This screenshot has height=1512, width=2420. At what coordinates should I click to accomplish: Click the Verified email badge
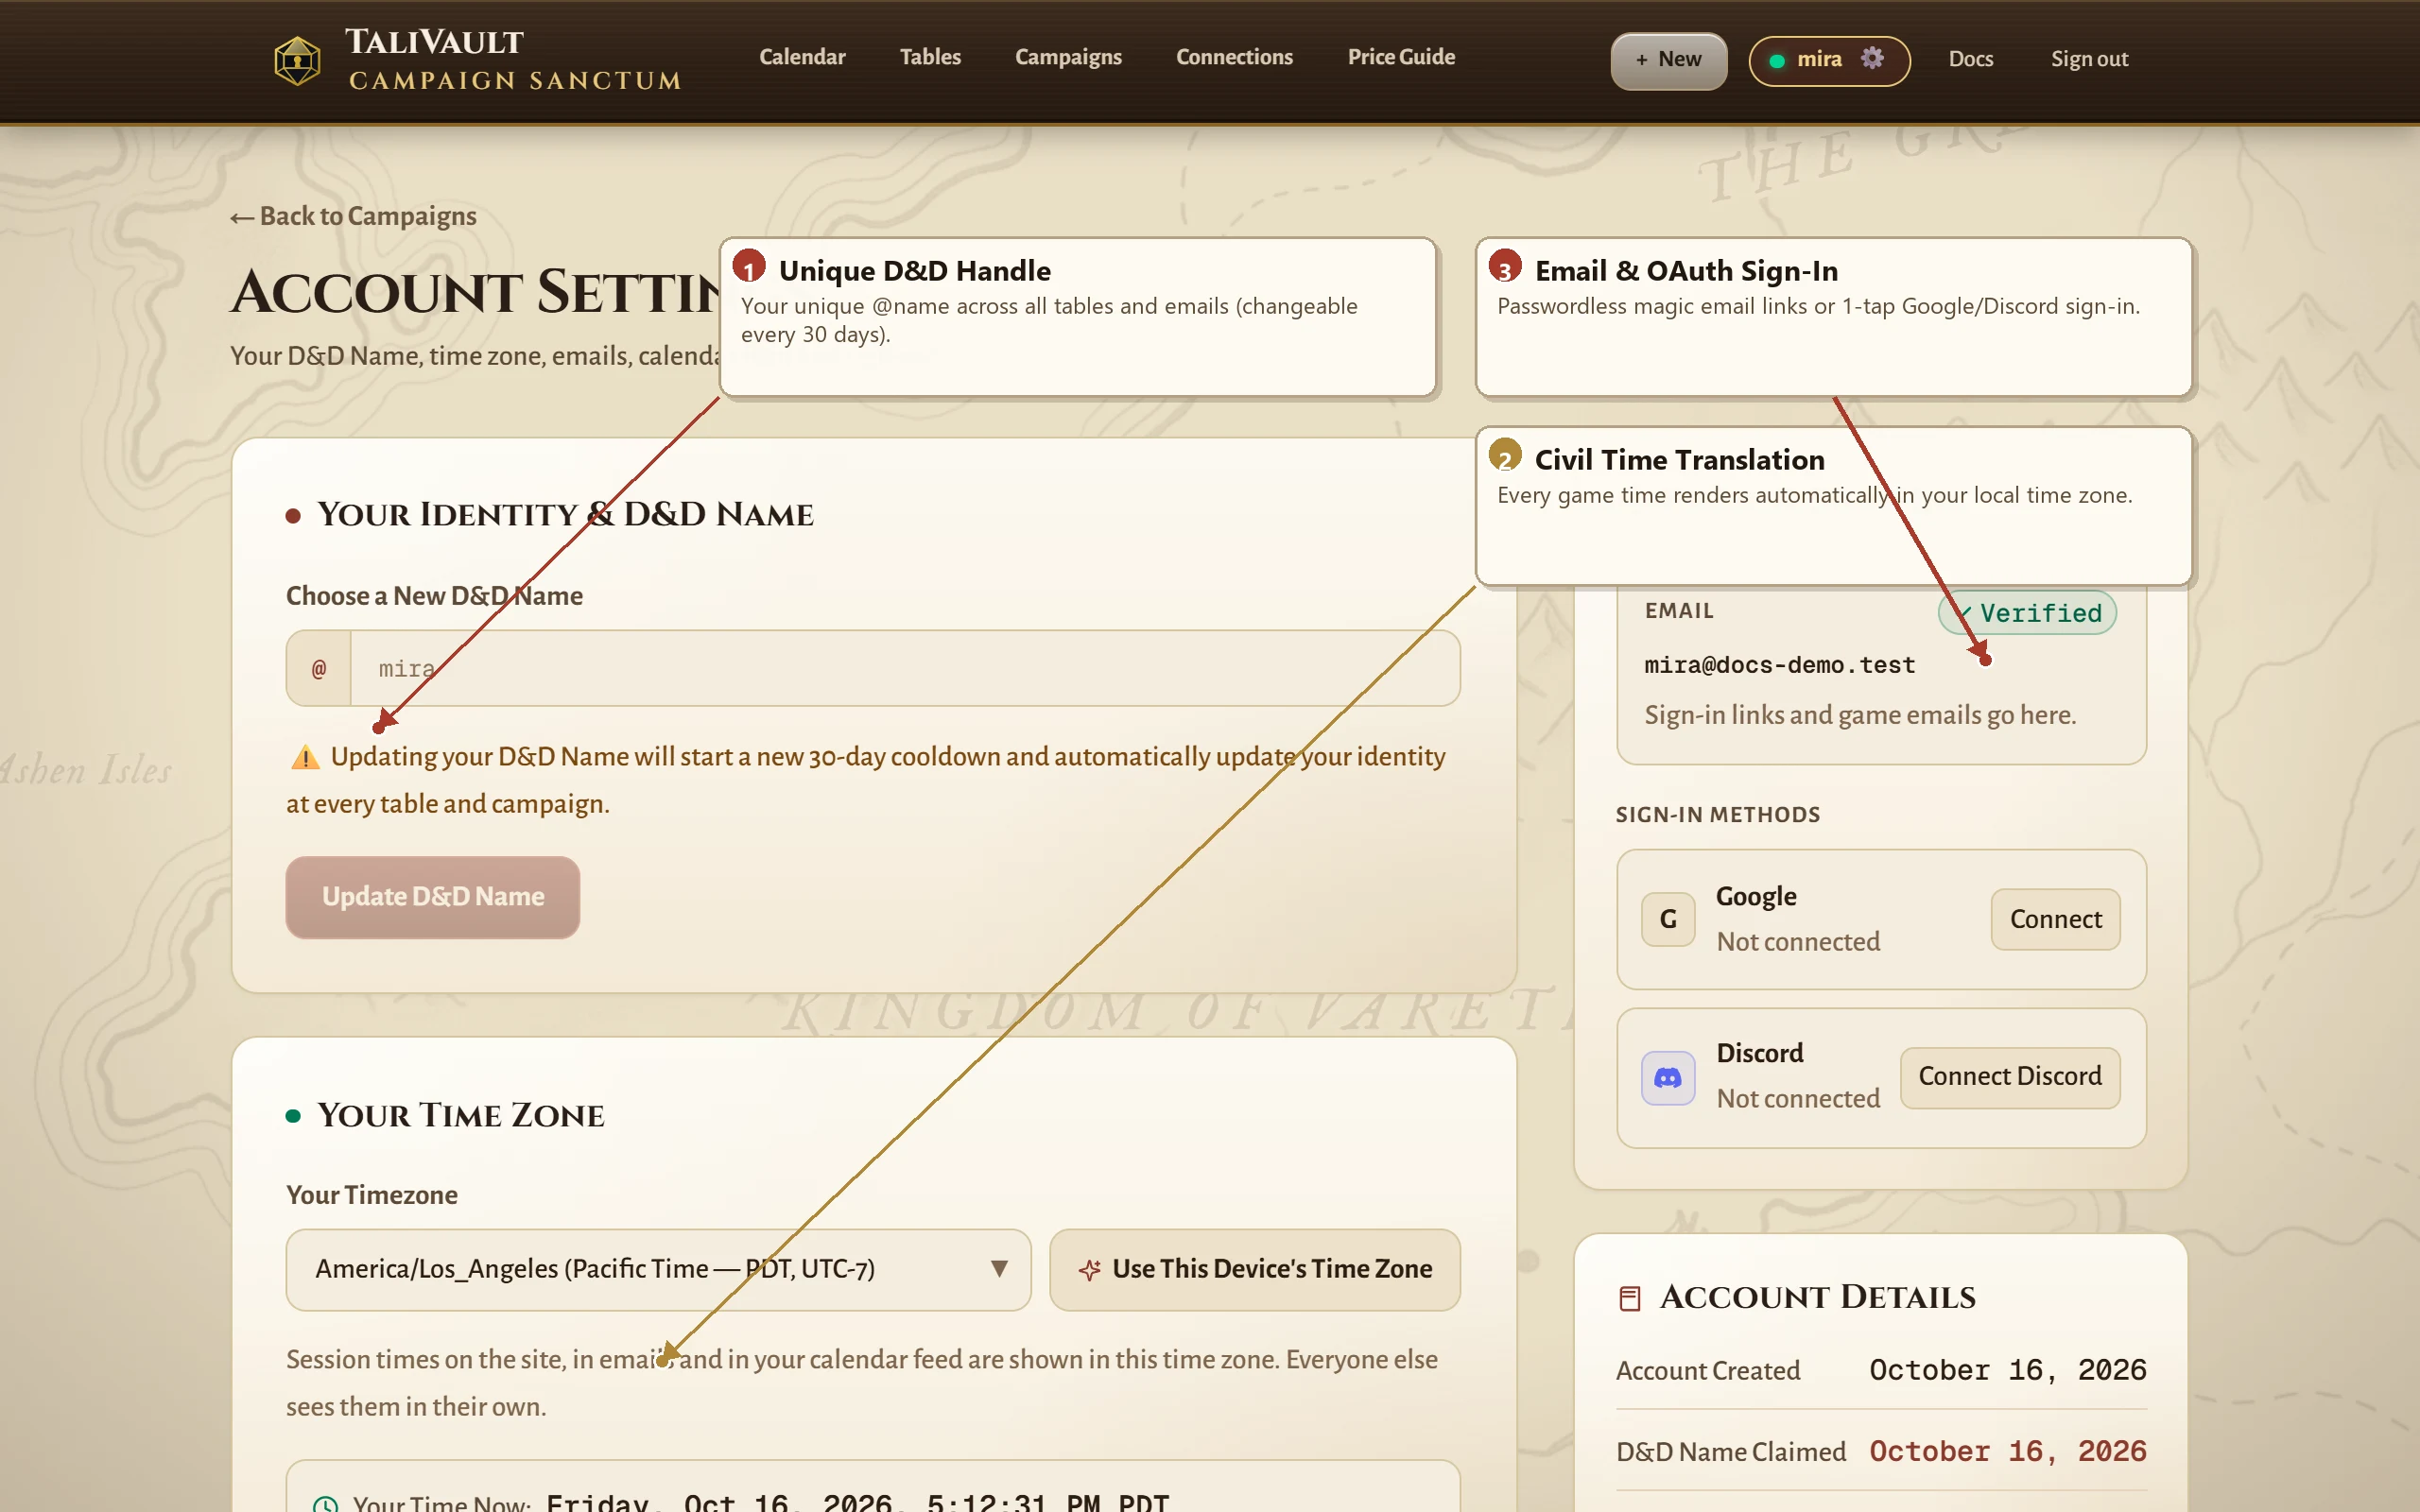coord(2027,613)
